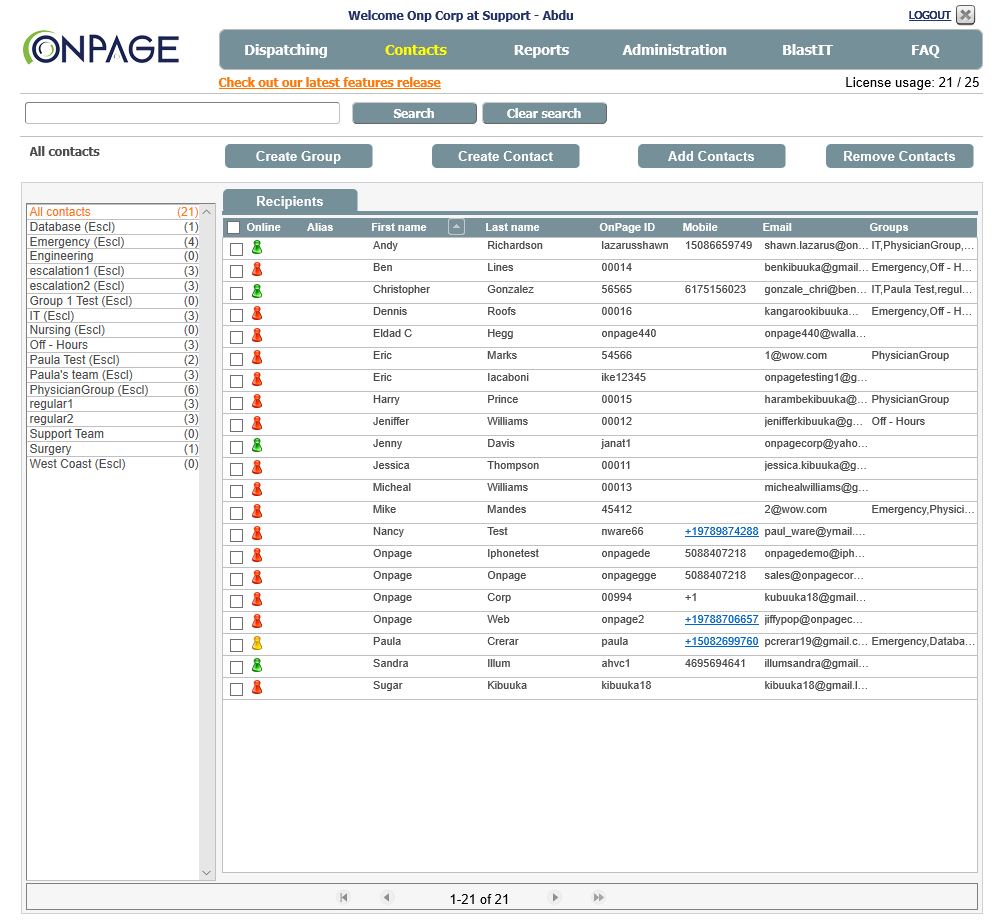
Task: Switch to the Recipients tab
Action: coord(290,201)
